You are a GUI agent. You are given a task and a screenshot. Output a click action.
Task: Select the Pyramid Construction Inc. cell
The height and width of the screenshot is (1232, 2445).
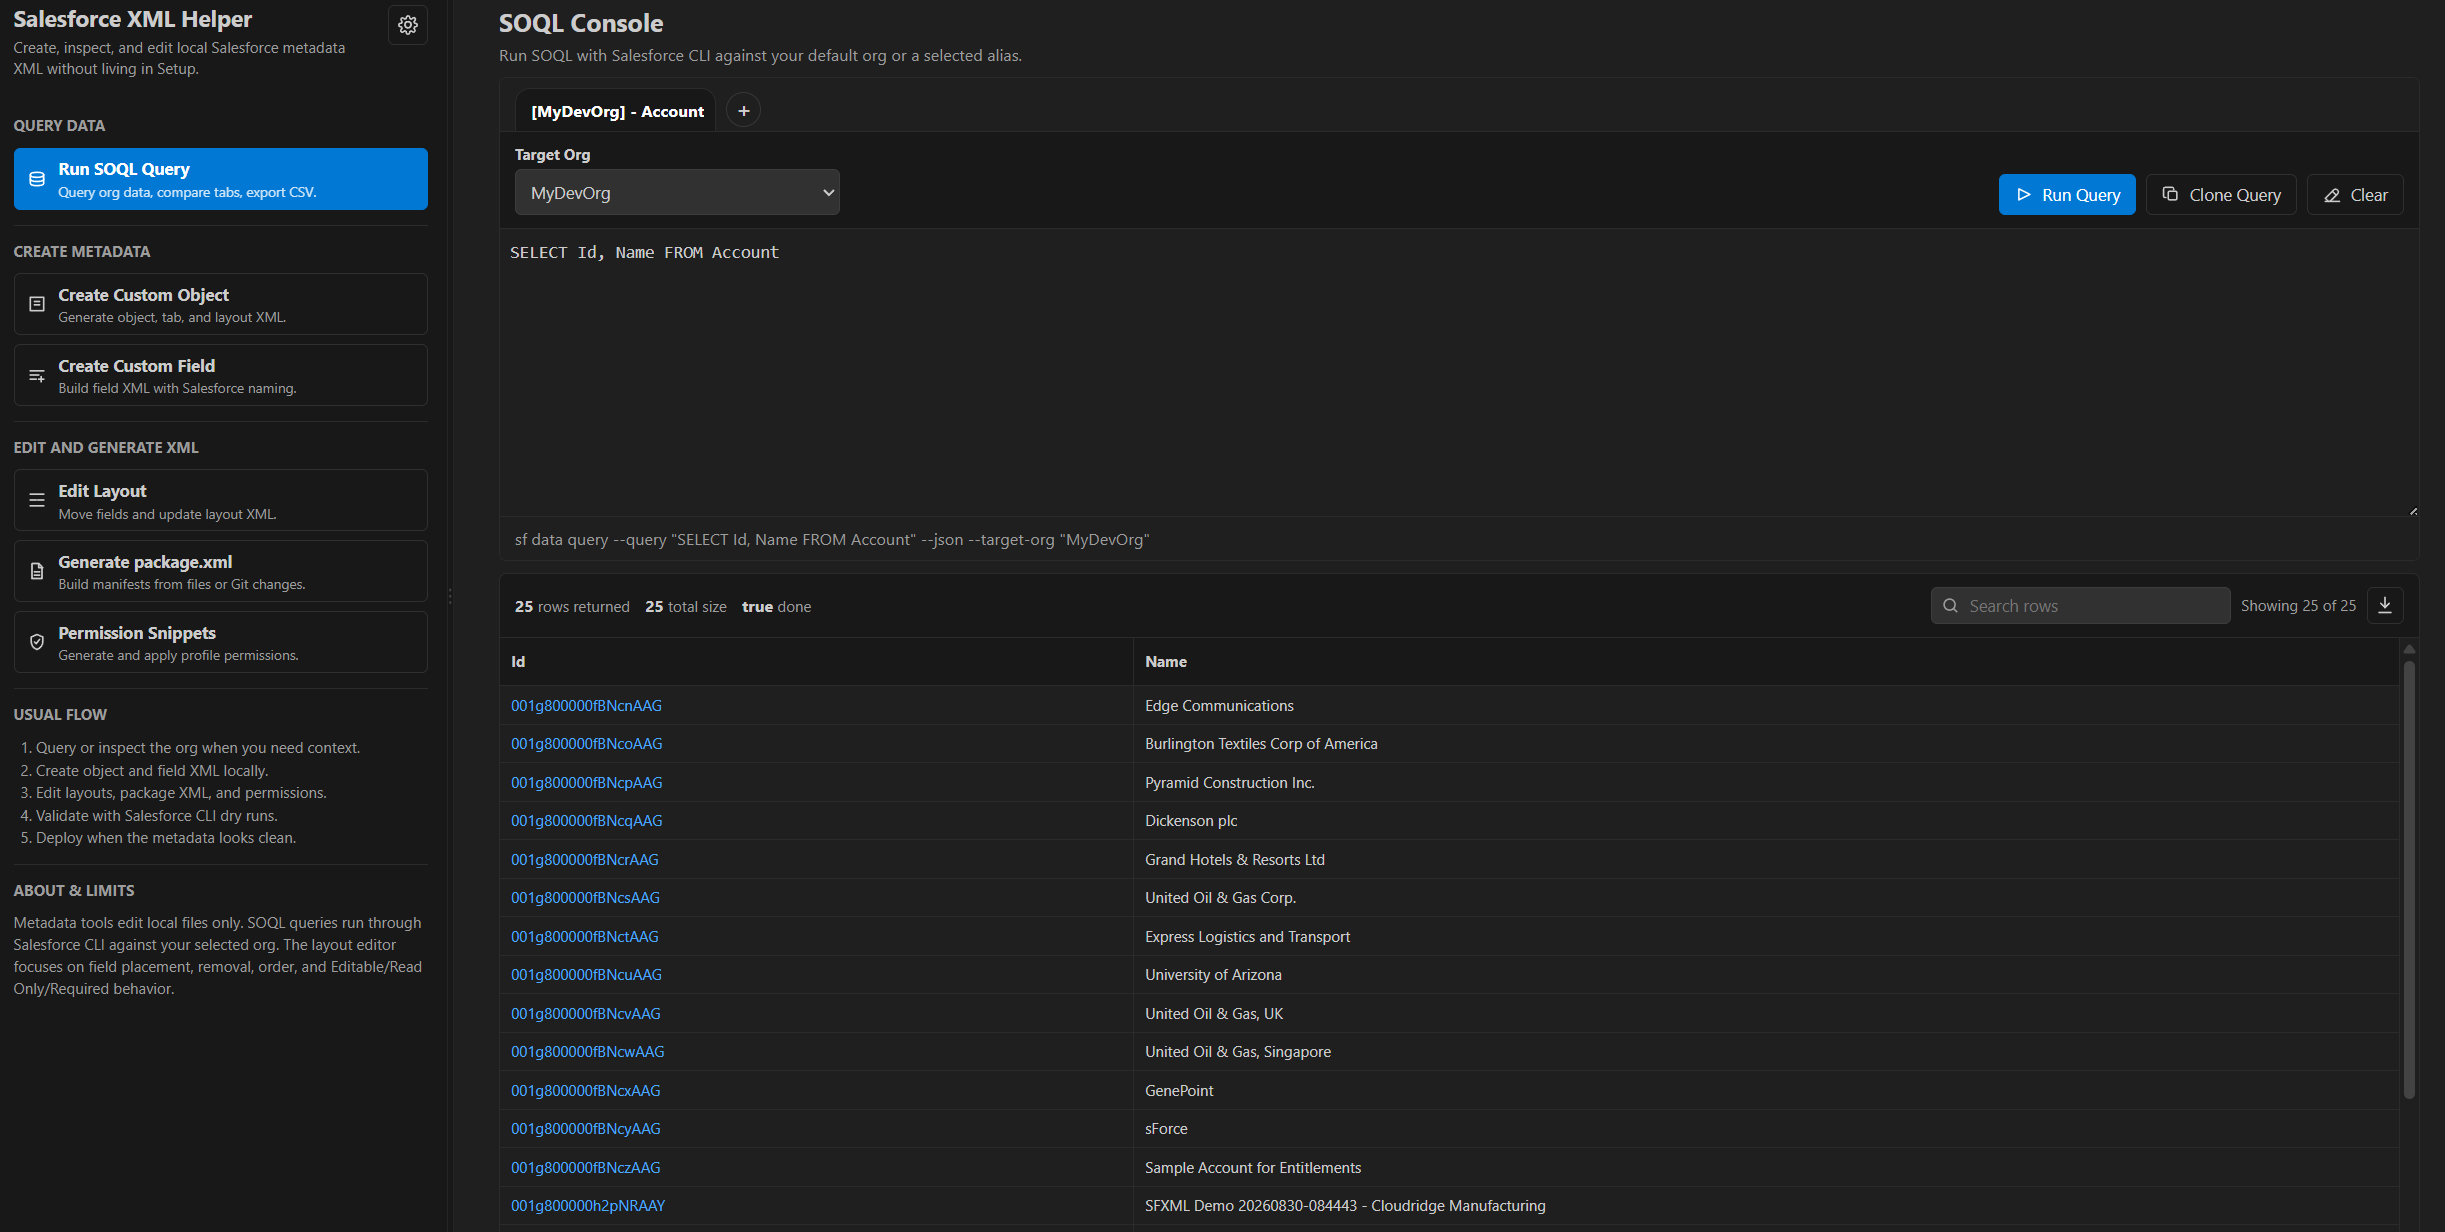coord(1766,783)
